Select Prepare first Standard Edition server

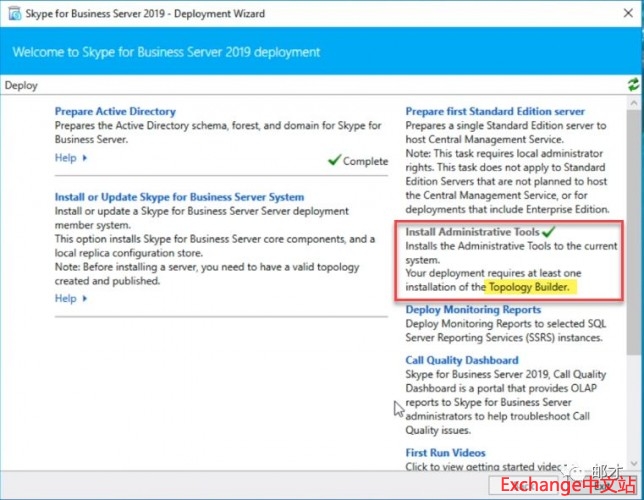(x=495, y=112)
